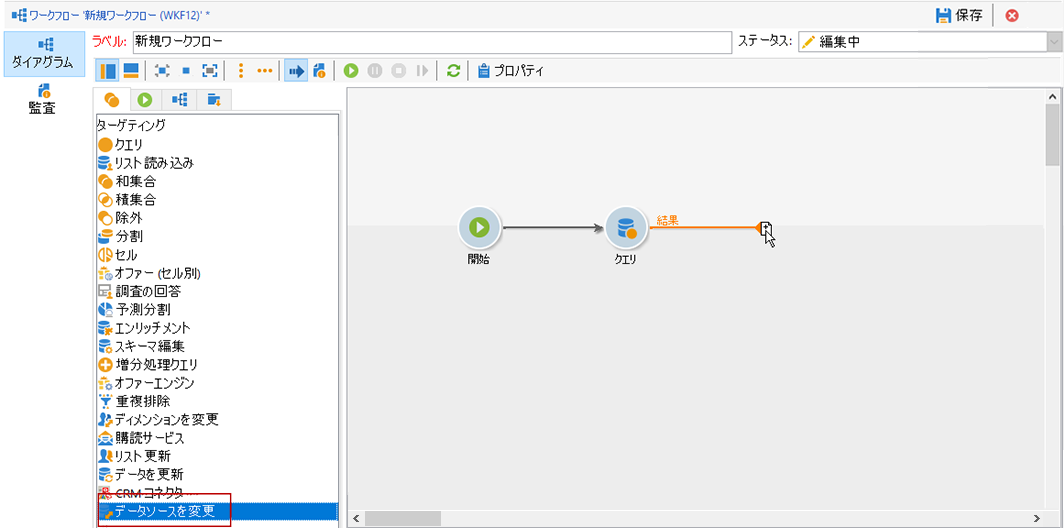Click the horizontal scrollbar right arrow
This screenshot has height=528, width=1064.
1035,517
